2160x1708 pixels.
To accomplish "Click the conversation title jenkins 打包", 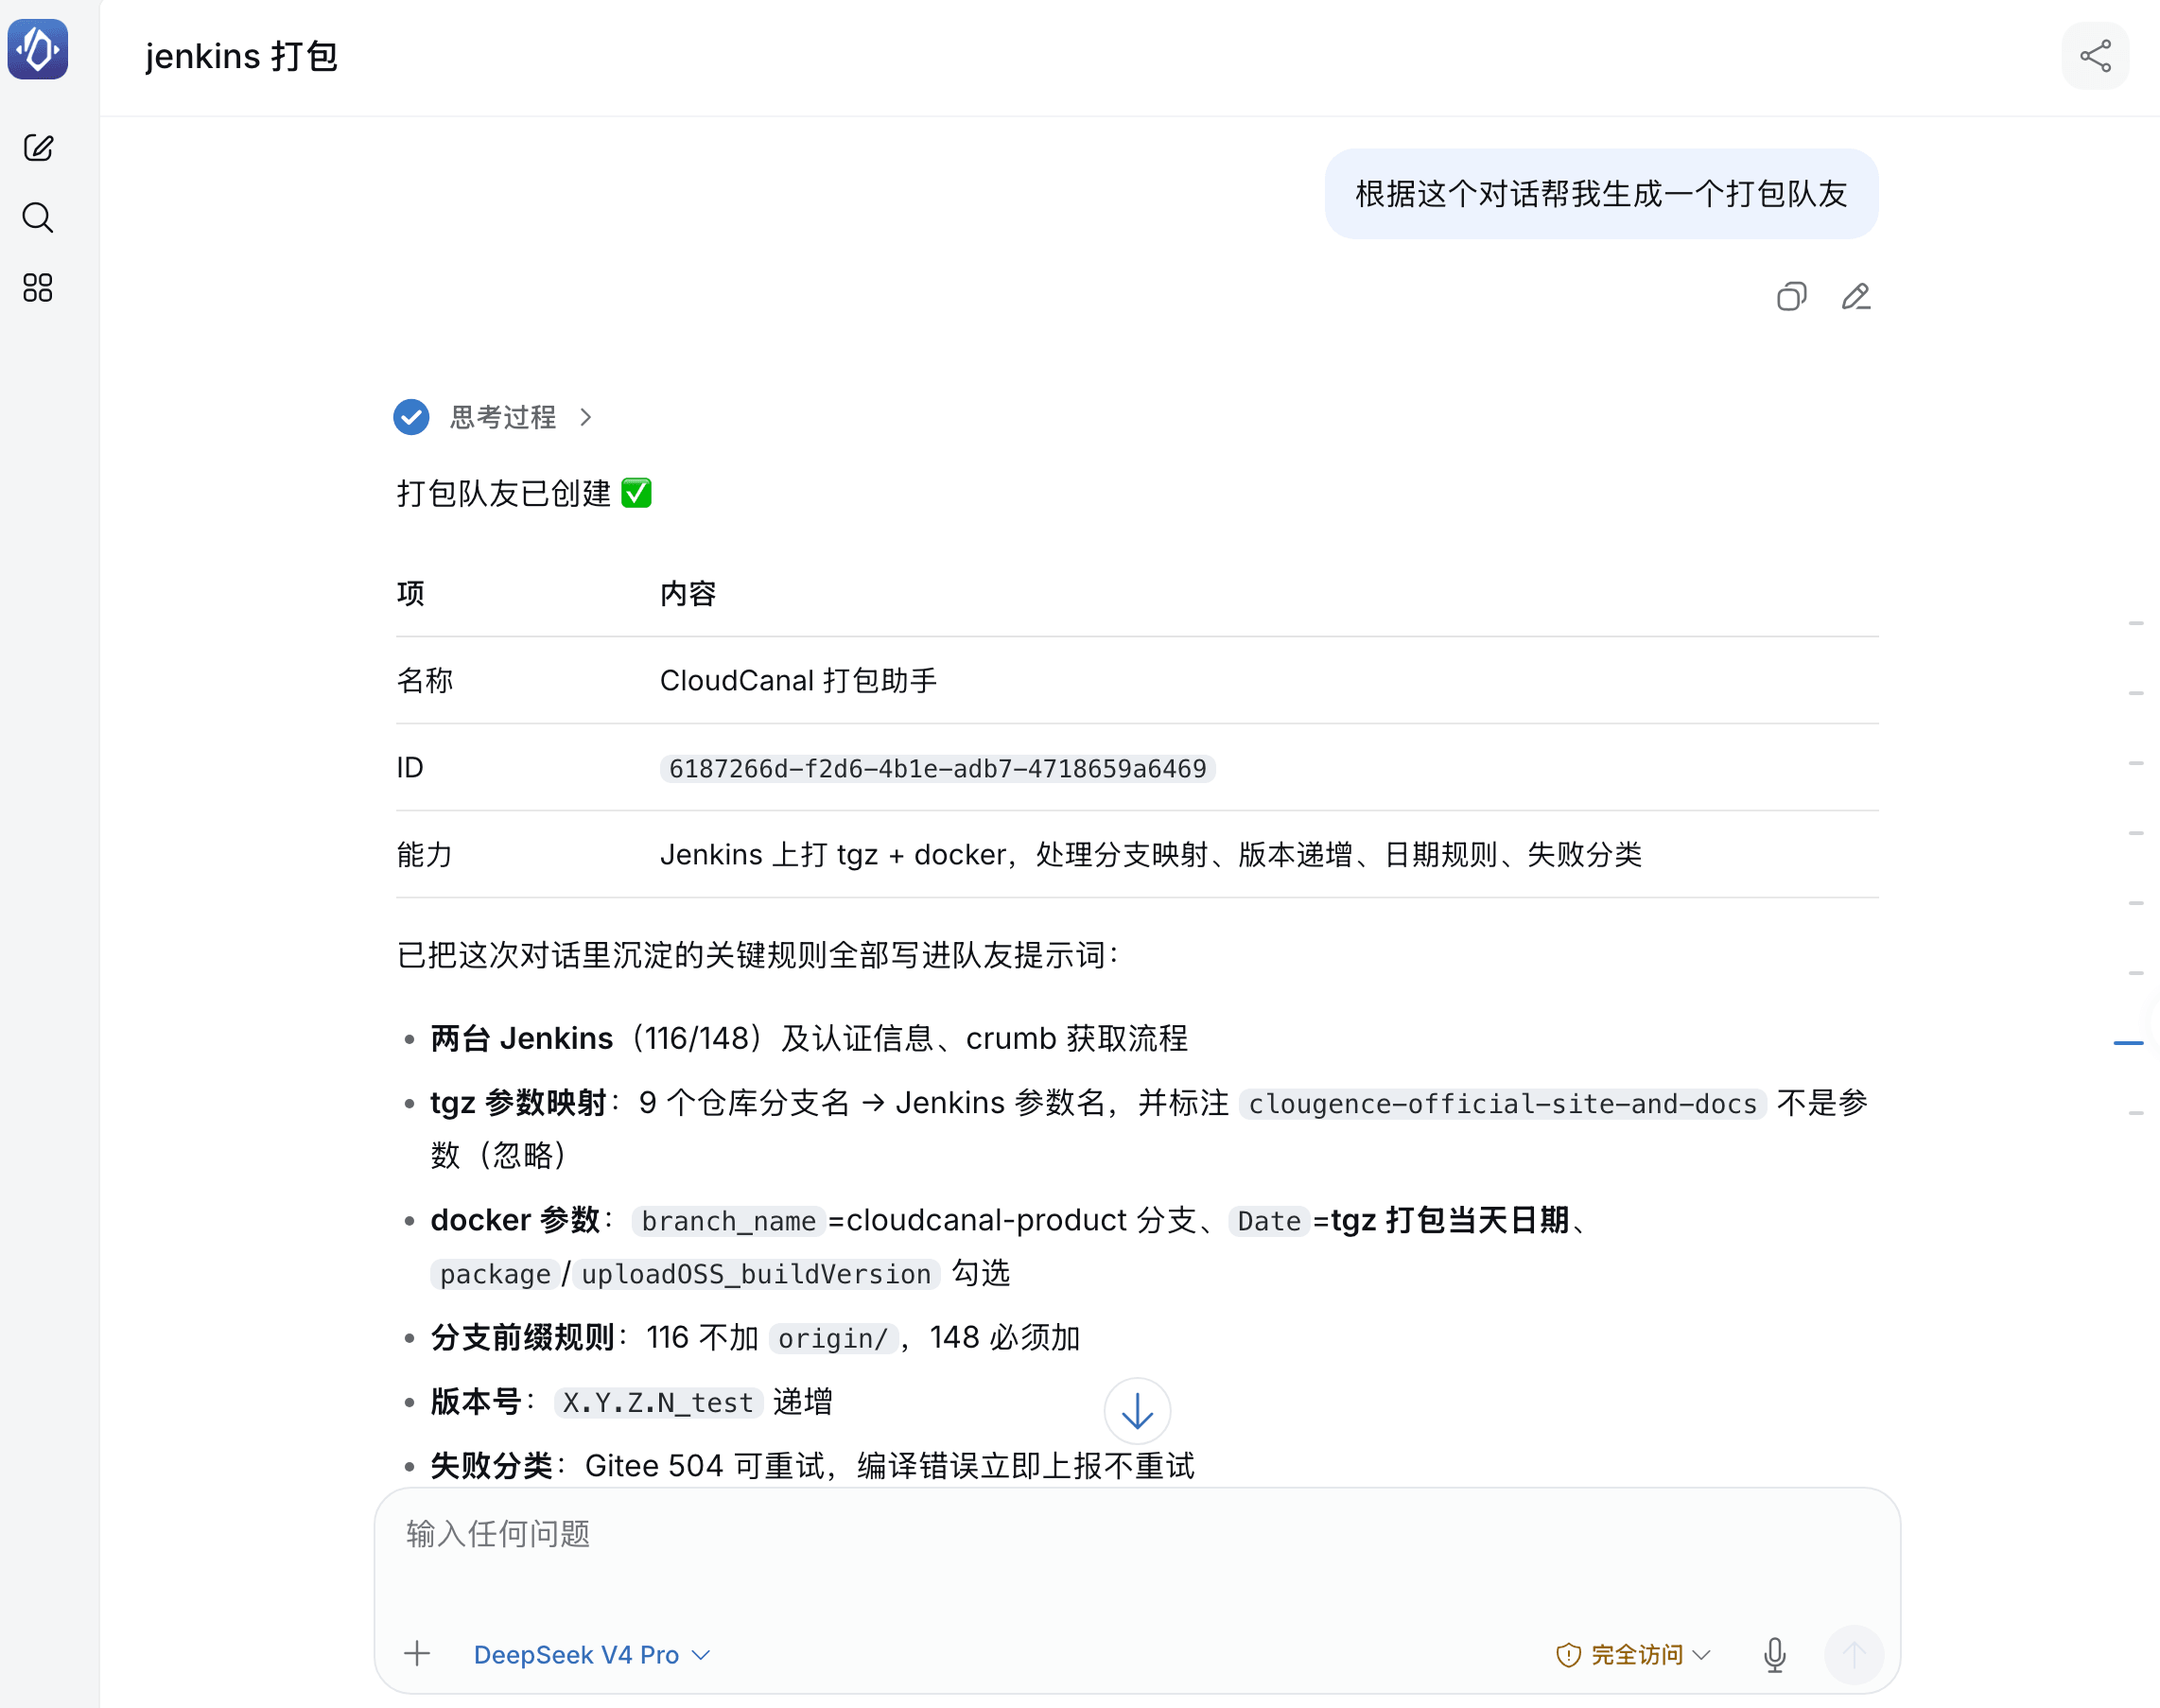I will 242,57.
